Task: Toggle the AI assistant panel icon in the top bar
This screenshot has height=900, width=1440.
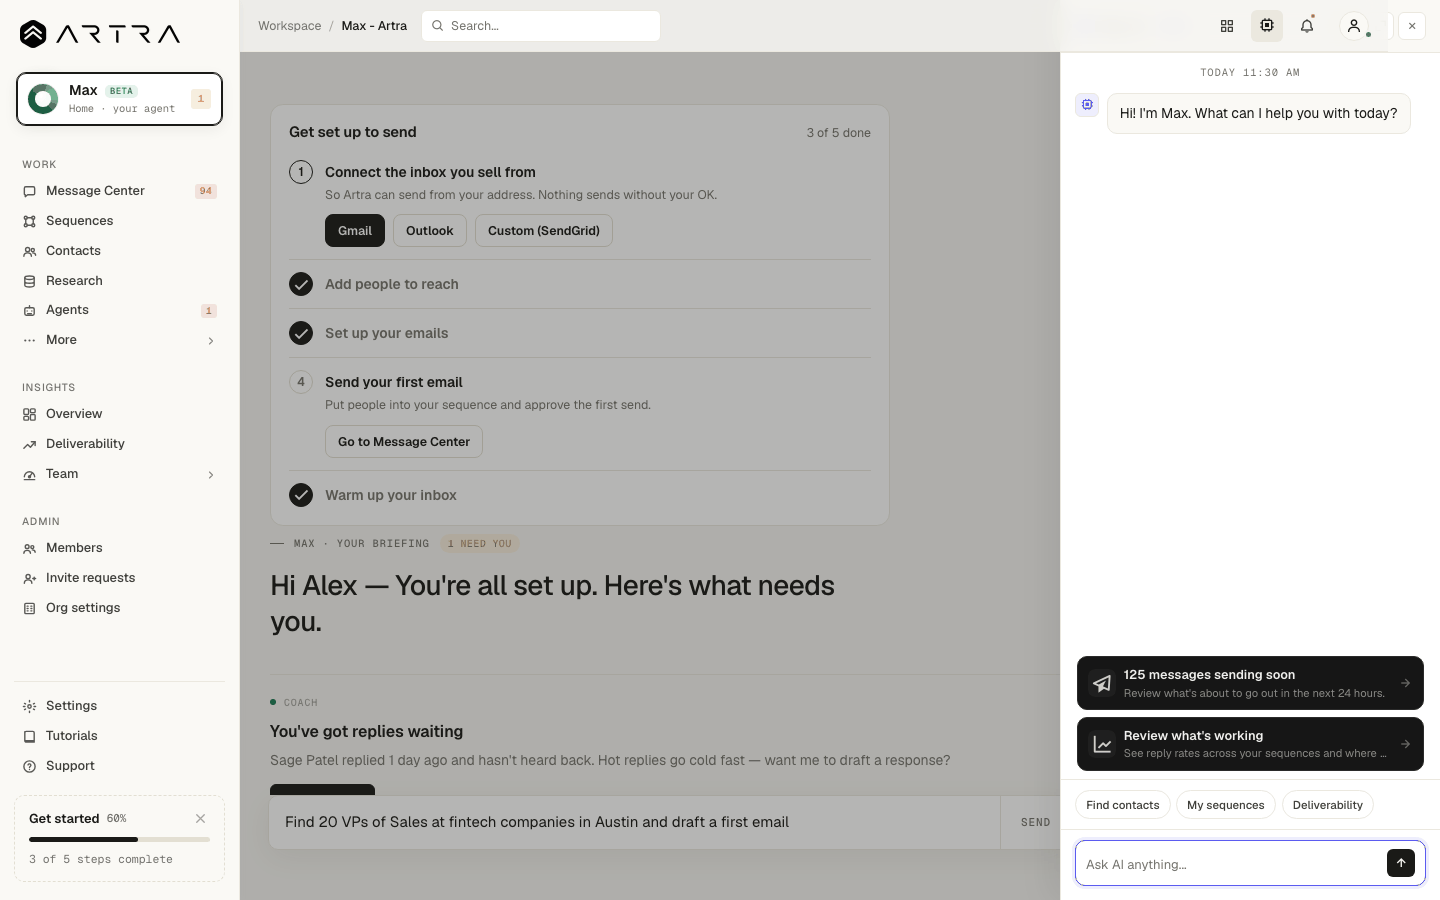Action: click(1267, 26)
